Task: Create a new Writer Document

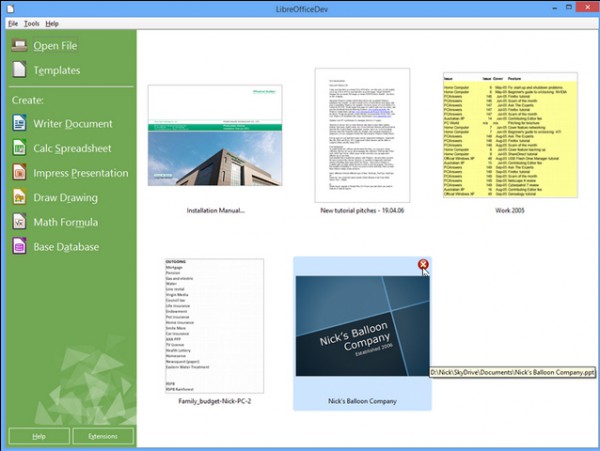Action: click(73, 124)
